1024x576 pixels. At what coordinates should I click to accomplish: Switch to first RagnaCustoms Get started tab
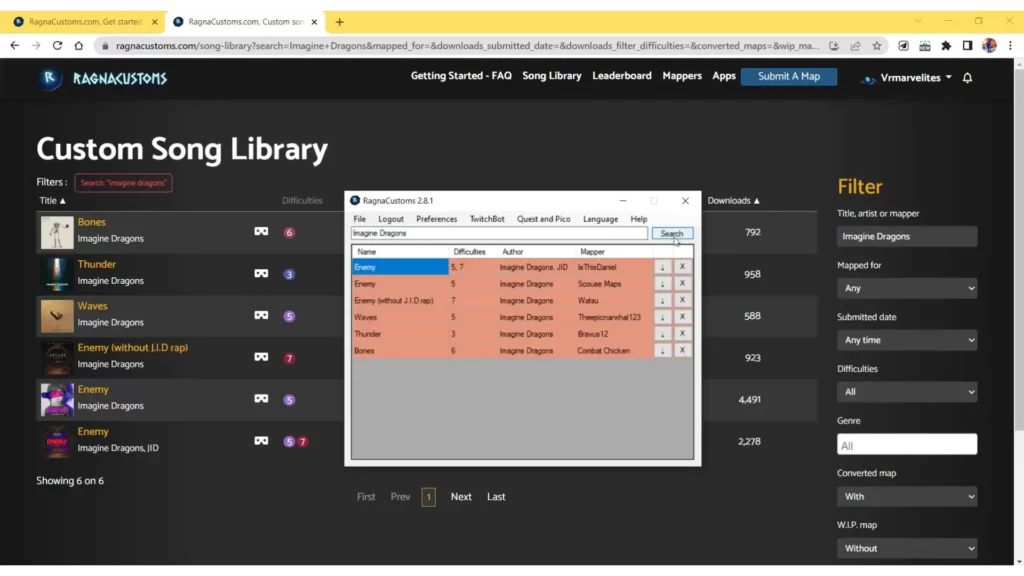click(85, 22)
